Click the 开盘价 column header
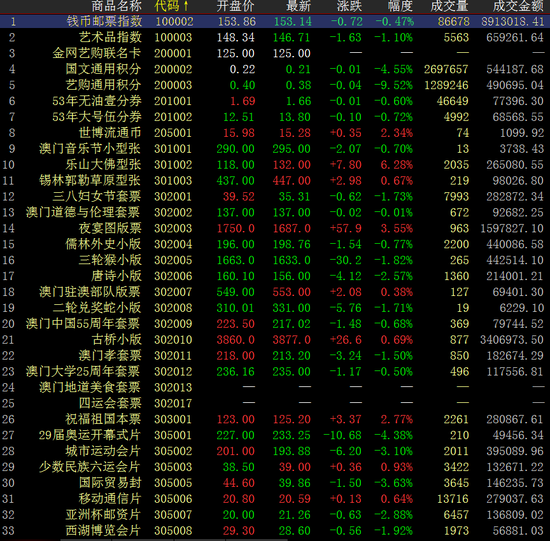 [x=235, y=6]
